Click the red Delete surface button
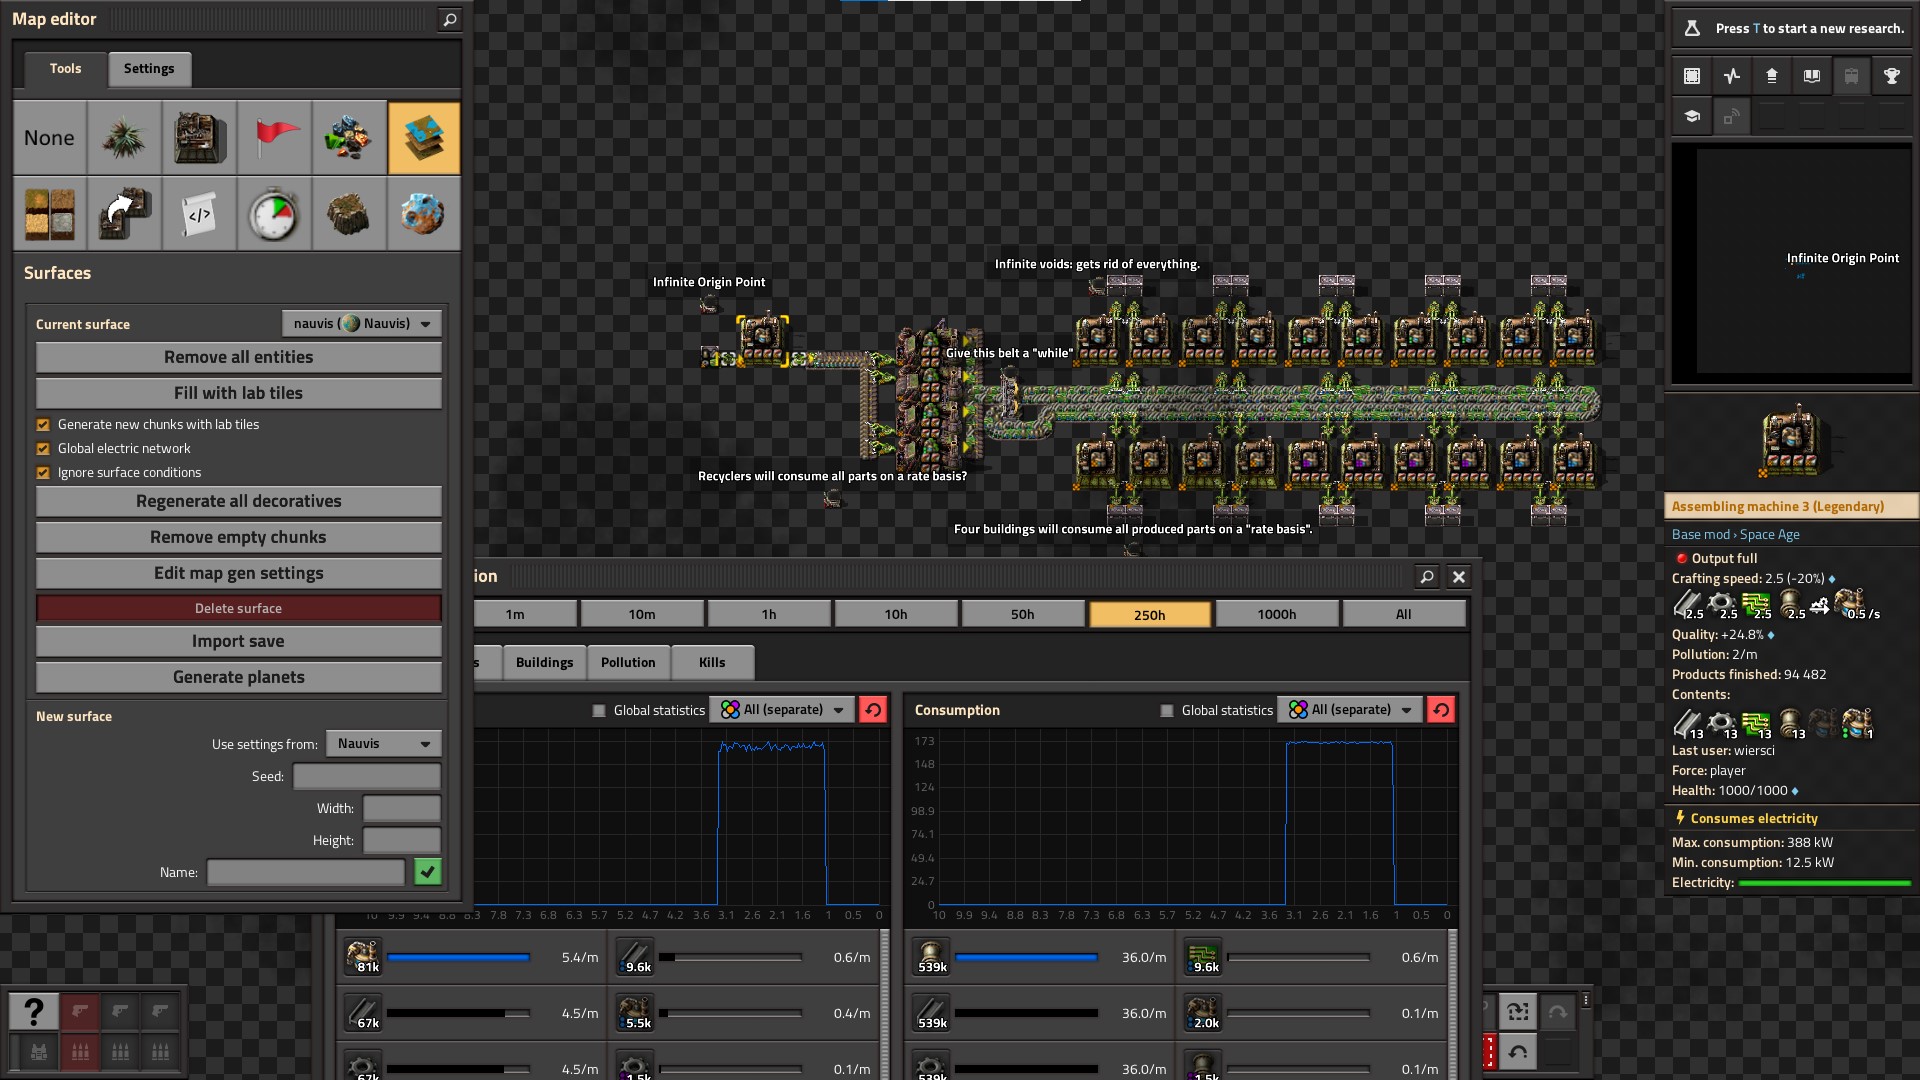This screenshot has width=1920, height=1080. [x=238, y=608]
